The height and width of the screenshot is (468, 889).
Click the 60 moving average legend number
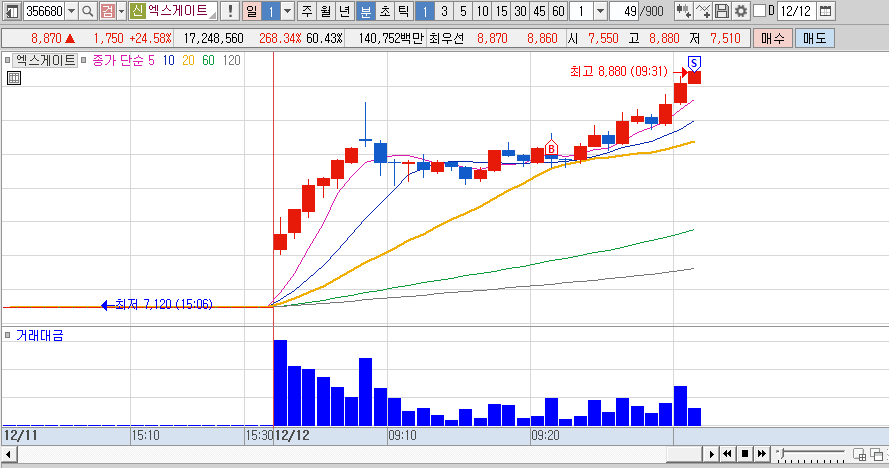click(208, 60)
